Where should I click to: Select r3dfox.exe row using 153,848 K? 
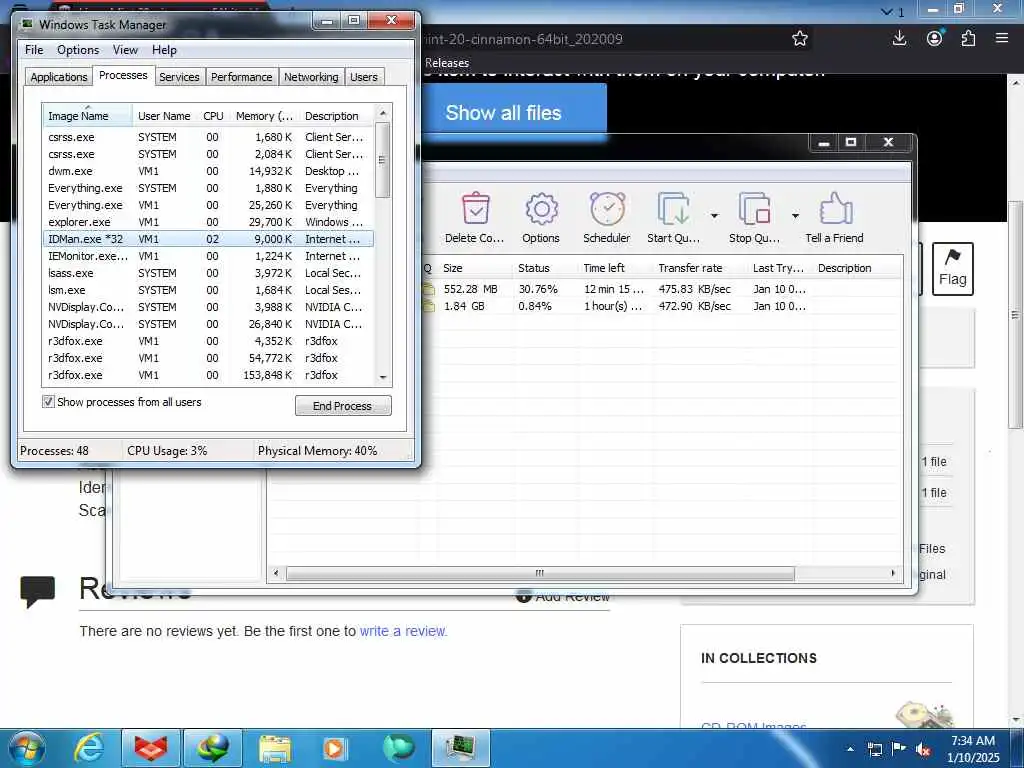208,375
